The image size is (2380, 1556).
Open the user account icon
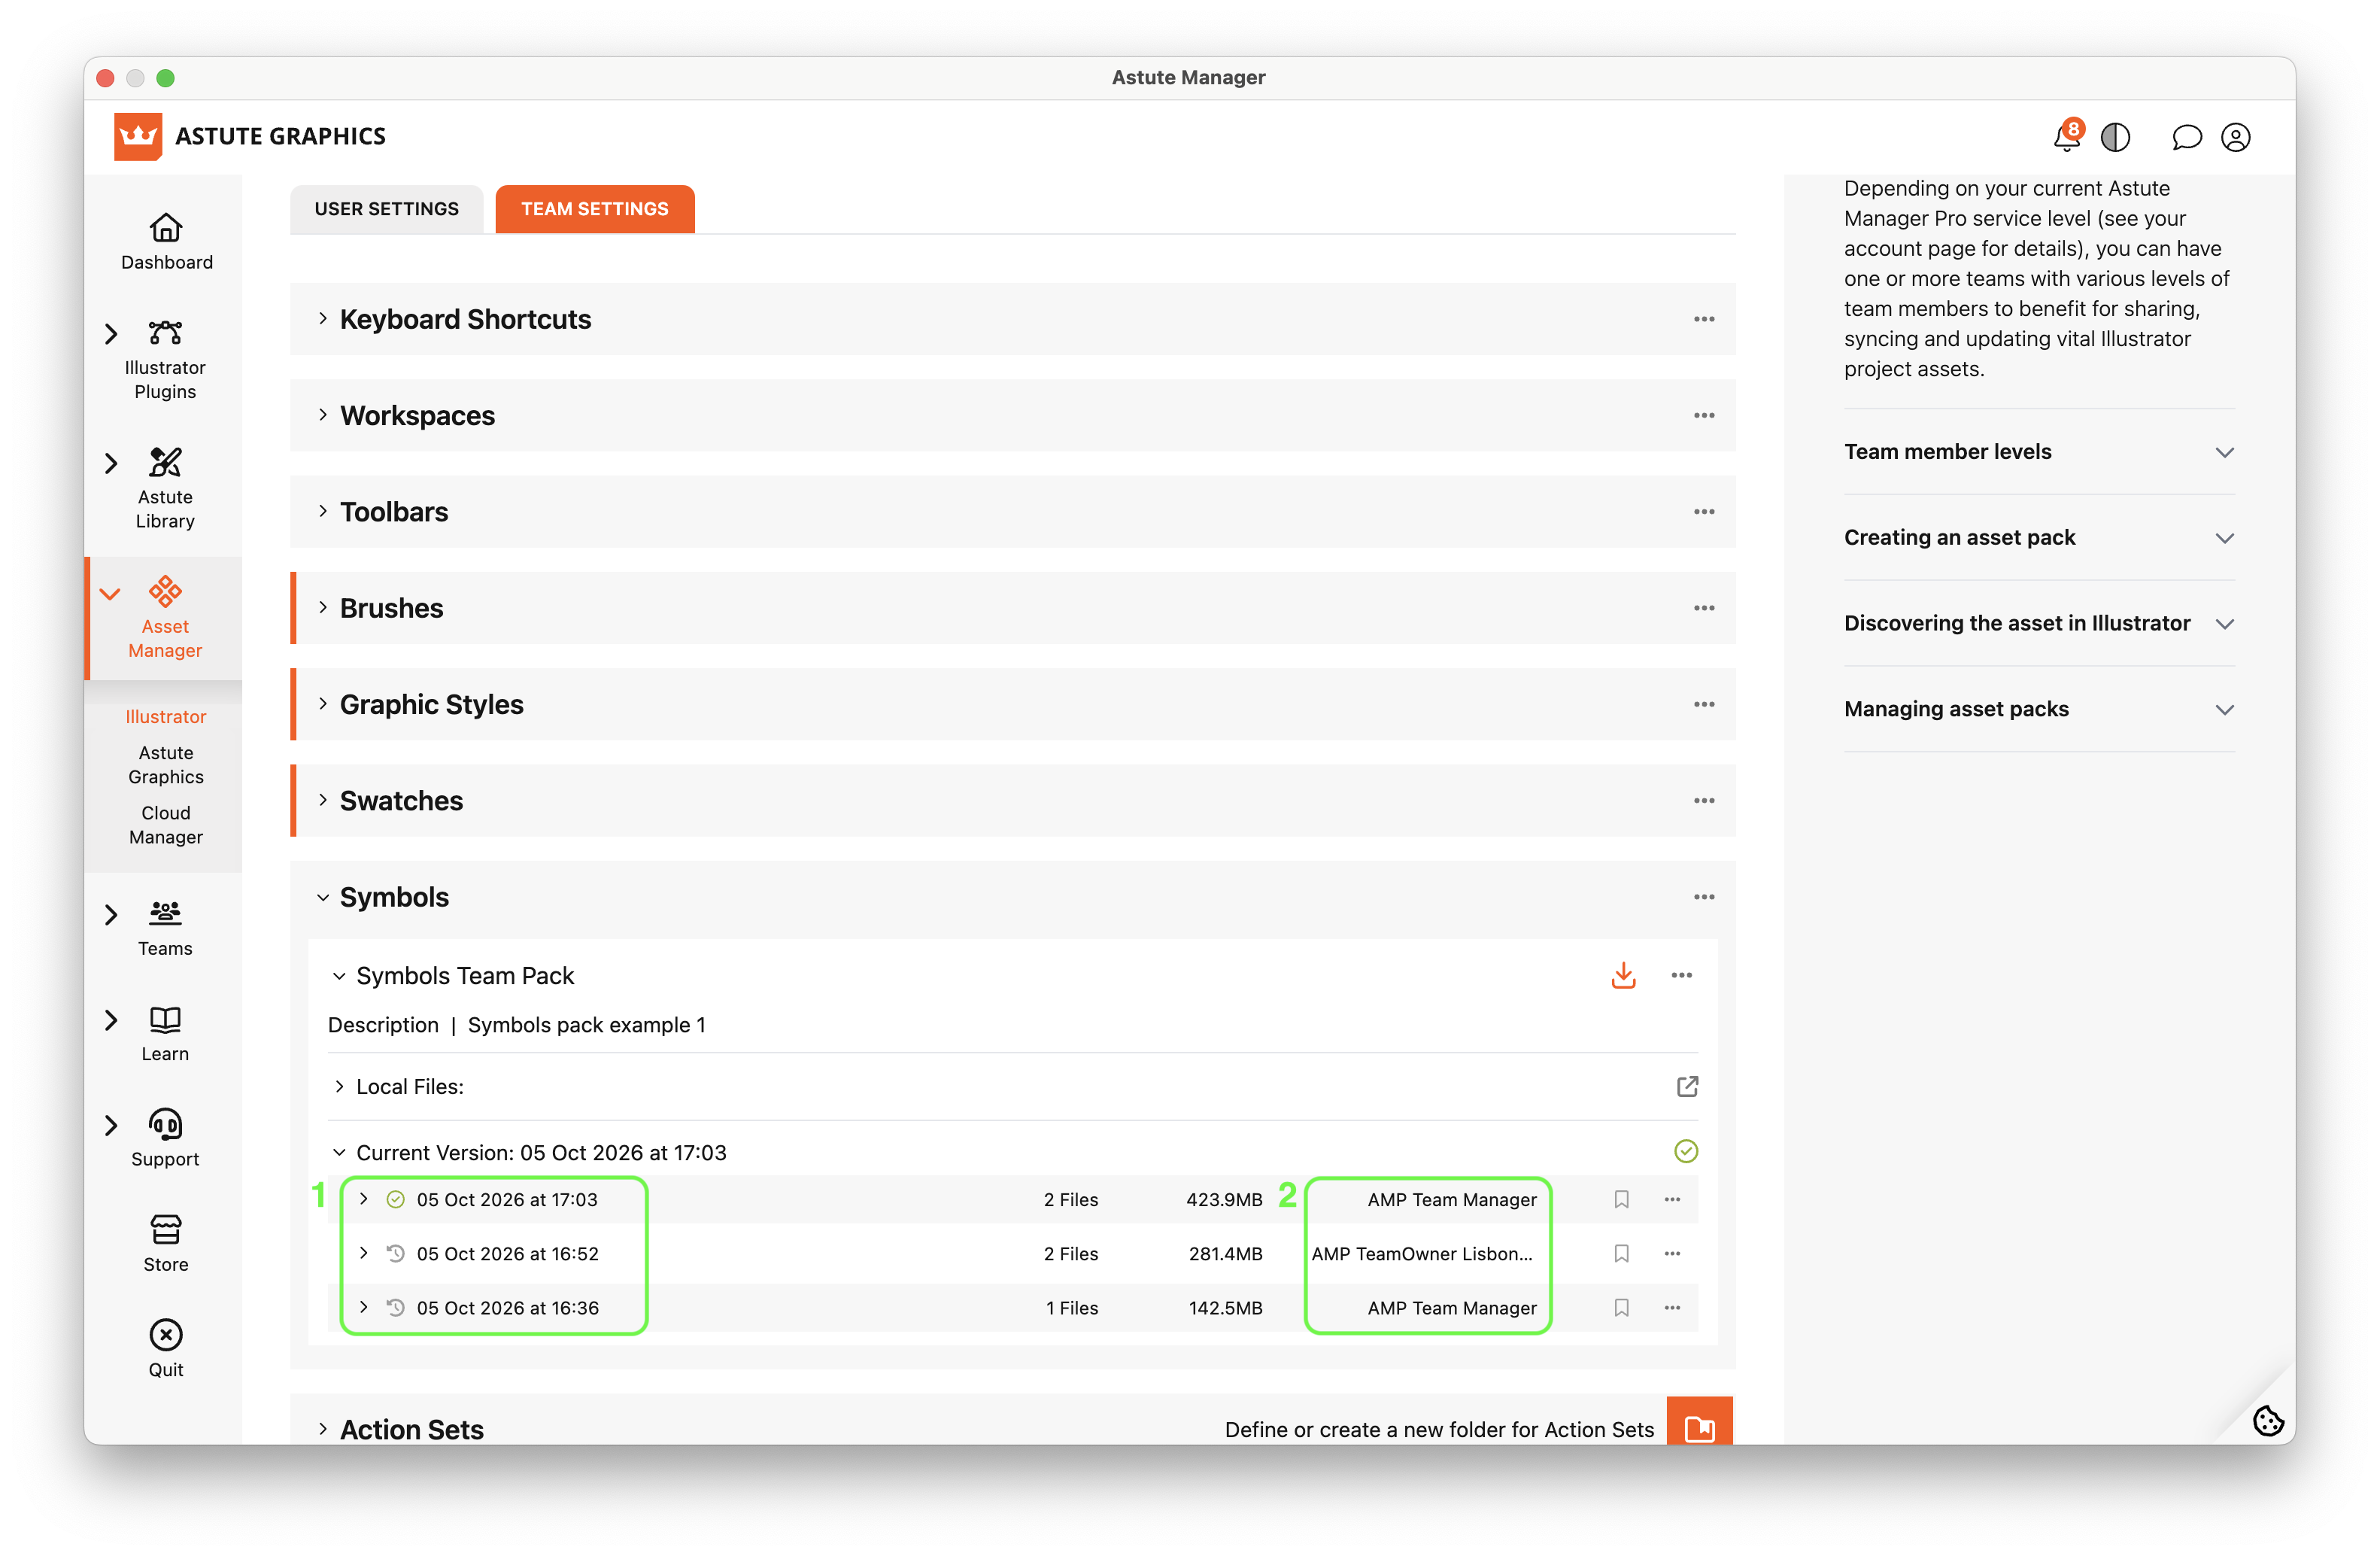click(2235, 137)
